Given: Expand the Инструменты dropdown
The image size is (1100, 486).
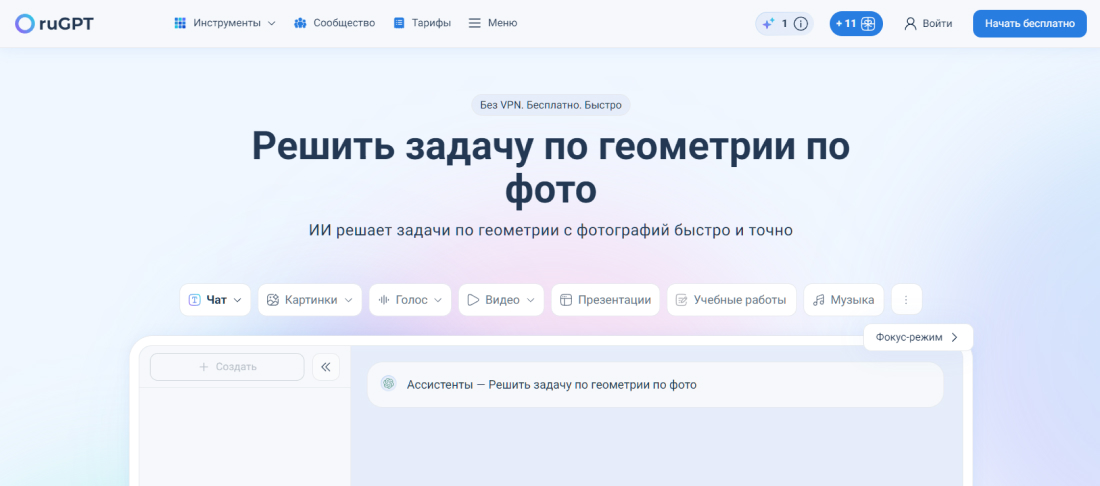Looking at the screenshot, I should coord(224,23).
